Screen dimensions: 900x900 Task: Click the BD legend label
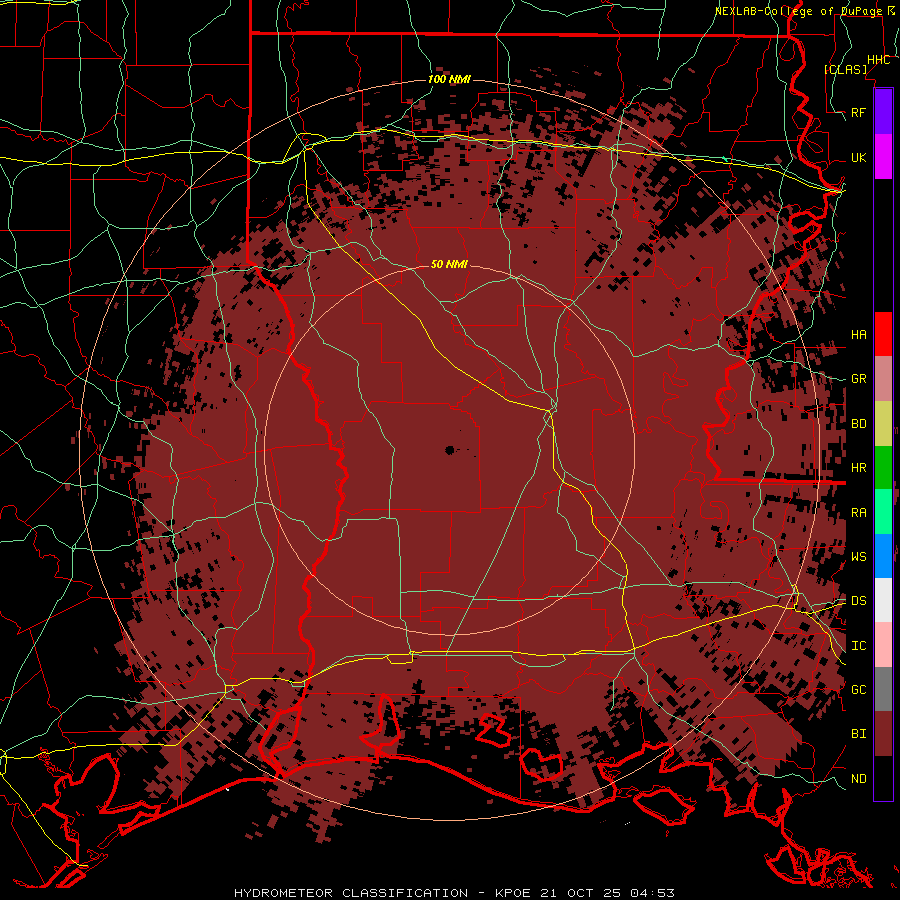tap(858, 424)
